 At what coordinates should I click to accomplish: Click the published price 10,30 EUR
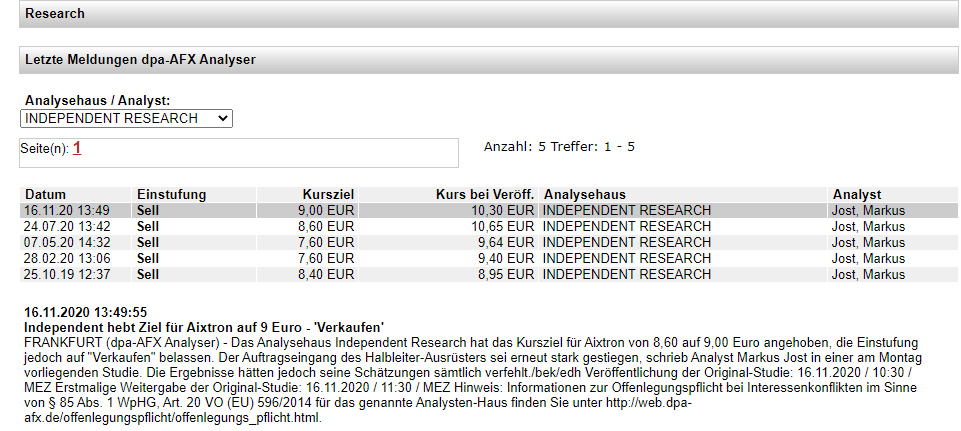click(502, 211)
